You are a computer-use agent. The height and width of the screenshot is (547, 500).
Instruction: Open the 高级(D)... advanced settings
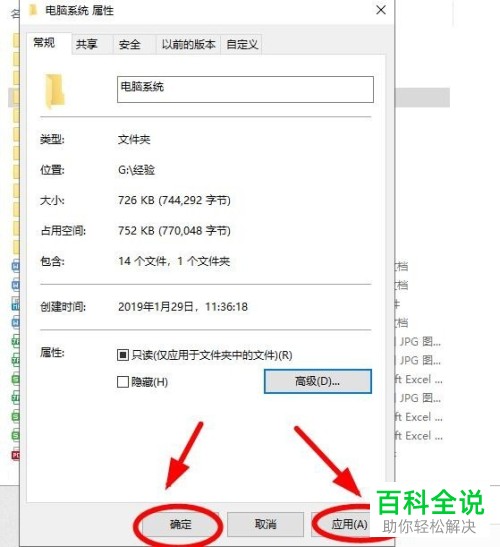coord(318,381)
